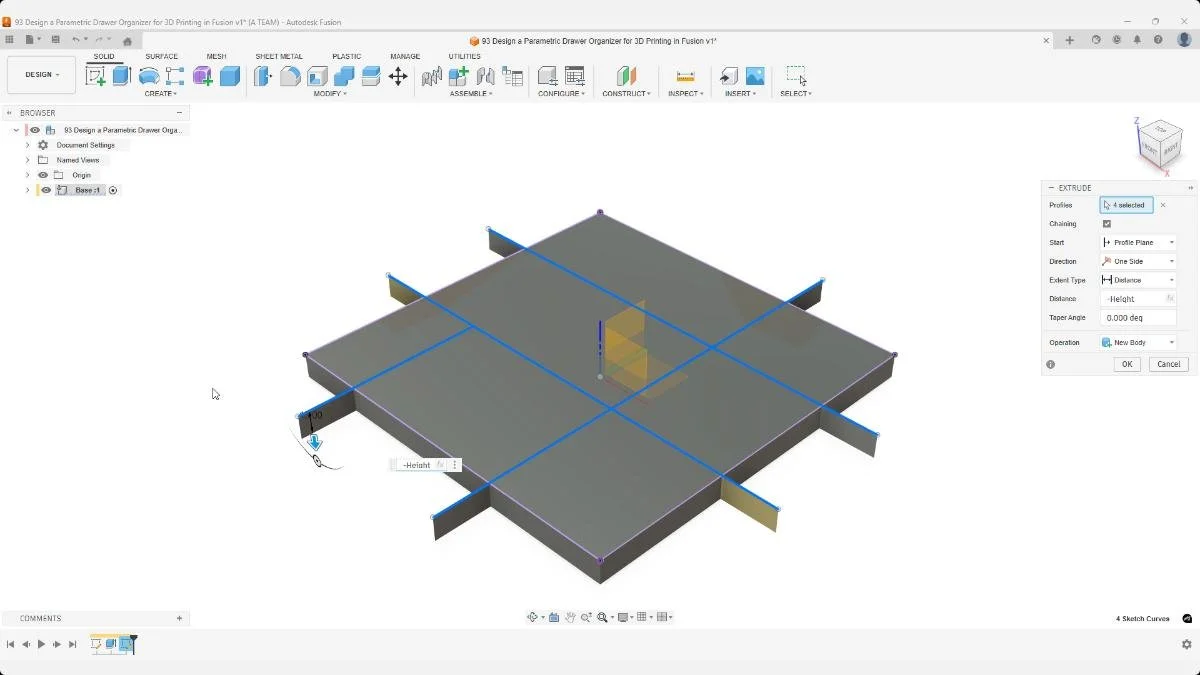Open the Operation dropdown showing New Body
The height and width of the screenshot is (675, 1200).
click(x=1138, y=342)
